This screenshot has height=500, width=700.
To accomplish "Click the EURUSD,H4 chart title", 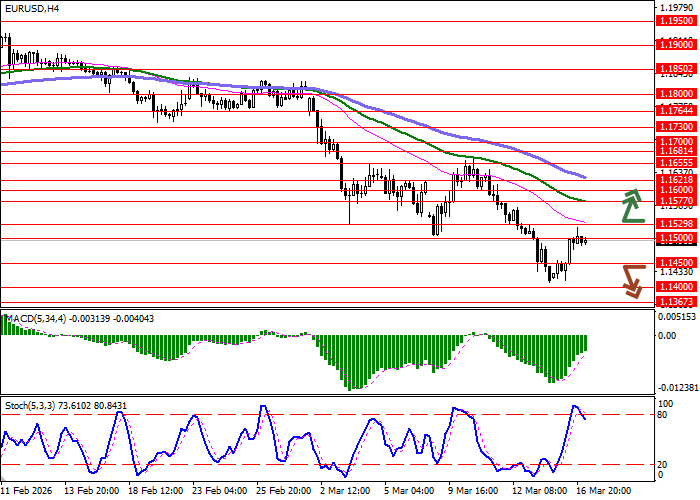I will (30, 8).
